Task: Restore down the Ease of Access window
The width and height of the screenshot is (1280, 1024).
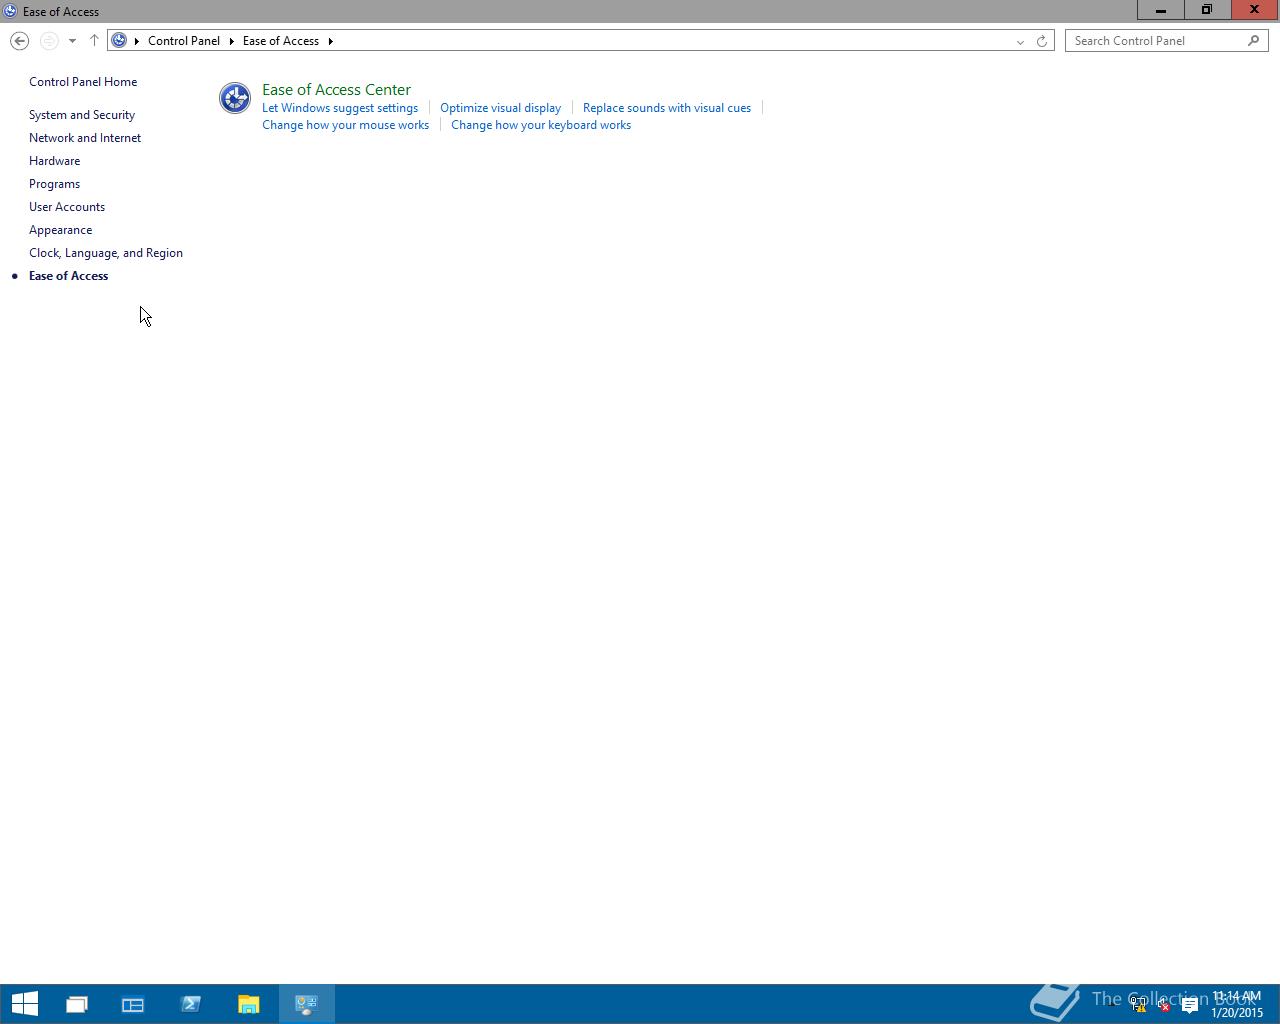Action: 1207,10
